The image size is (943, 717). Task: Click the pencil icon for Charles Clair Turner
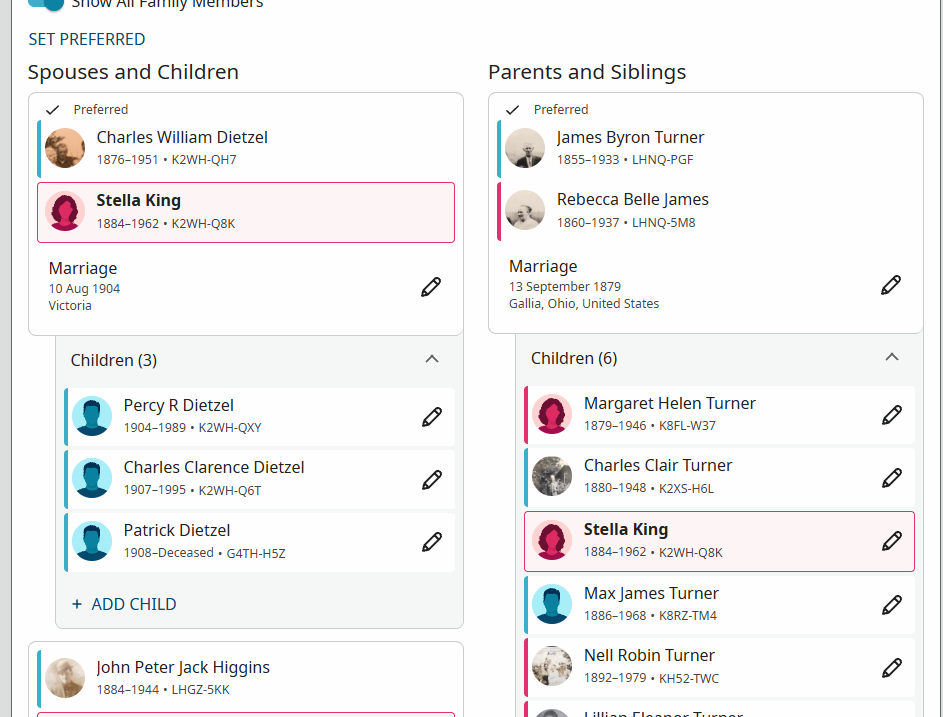[x=892, y=478]
